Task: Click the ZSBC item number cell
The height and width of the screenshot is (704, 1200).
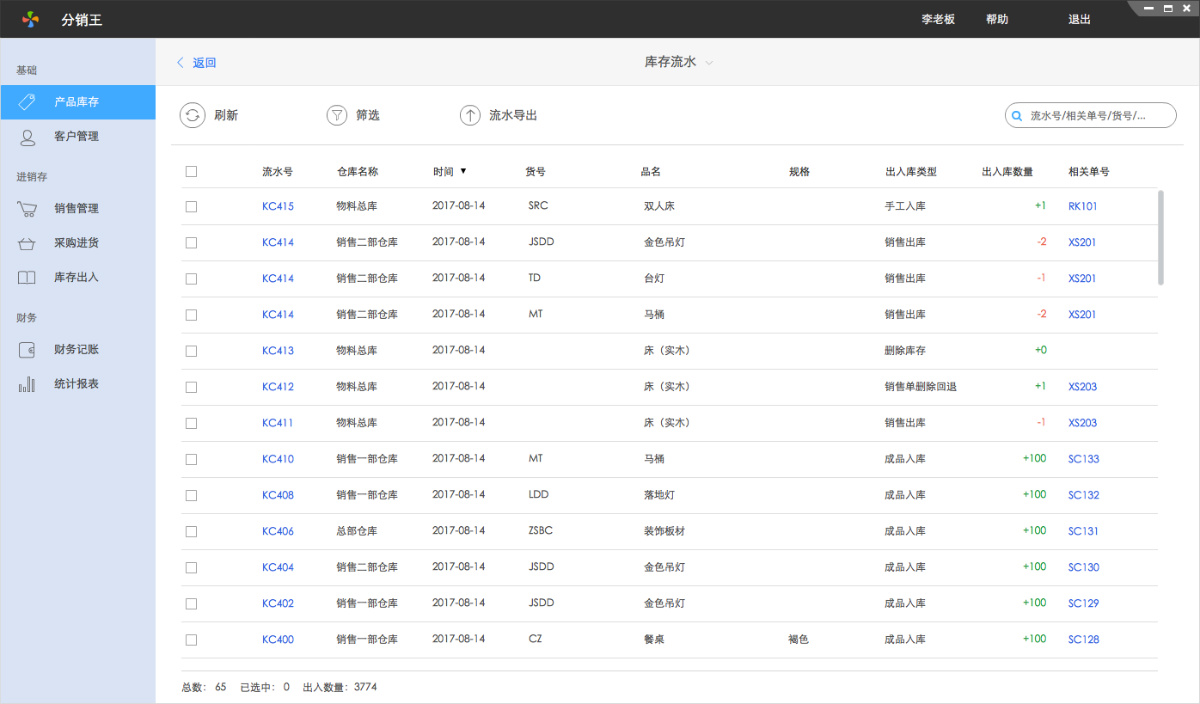Action: (x=540, y=531)
